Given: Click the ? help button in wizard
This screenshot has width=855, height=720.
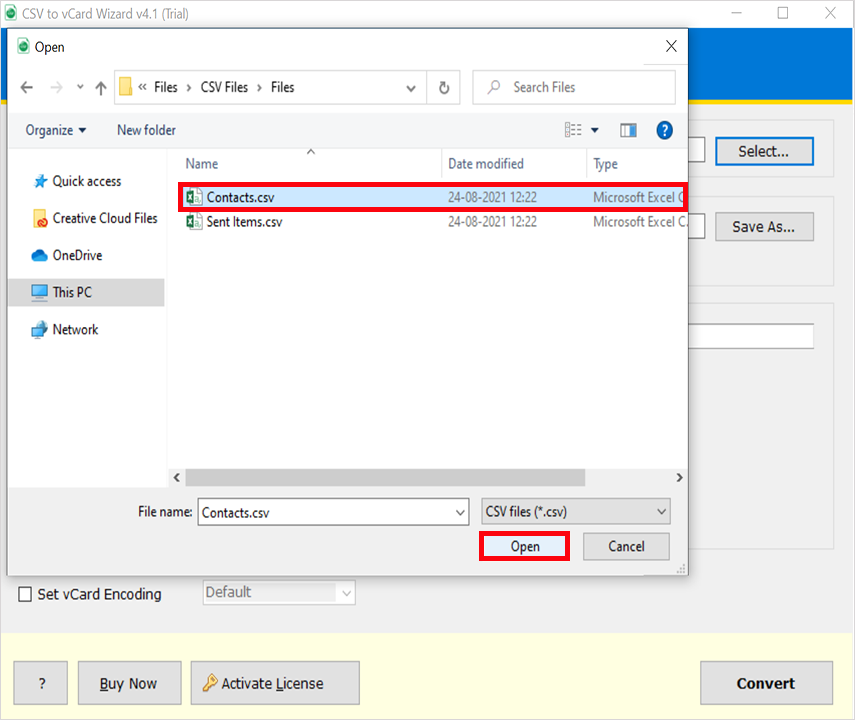Looking at the screenshot, I should point(41,683).
